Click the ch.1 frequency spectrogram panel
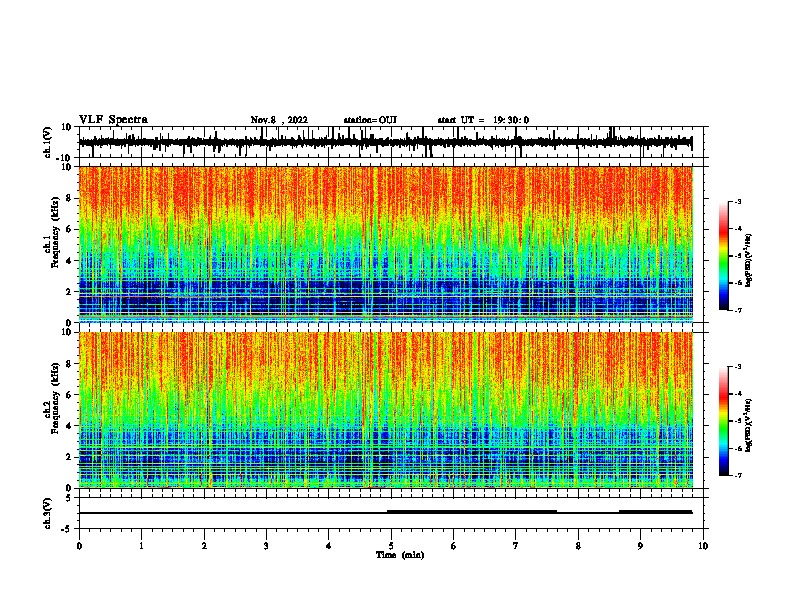This screenshot has width=792, height=612. [385, 244]
